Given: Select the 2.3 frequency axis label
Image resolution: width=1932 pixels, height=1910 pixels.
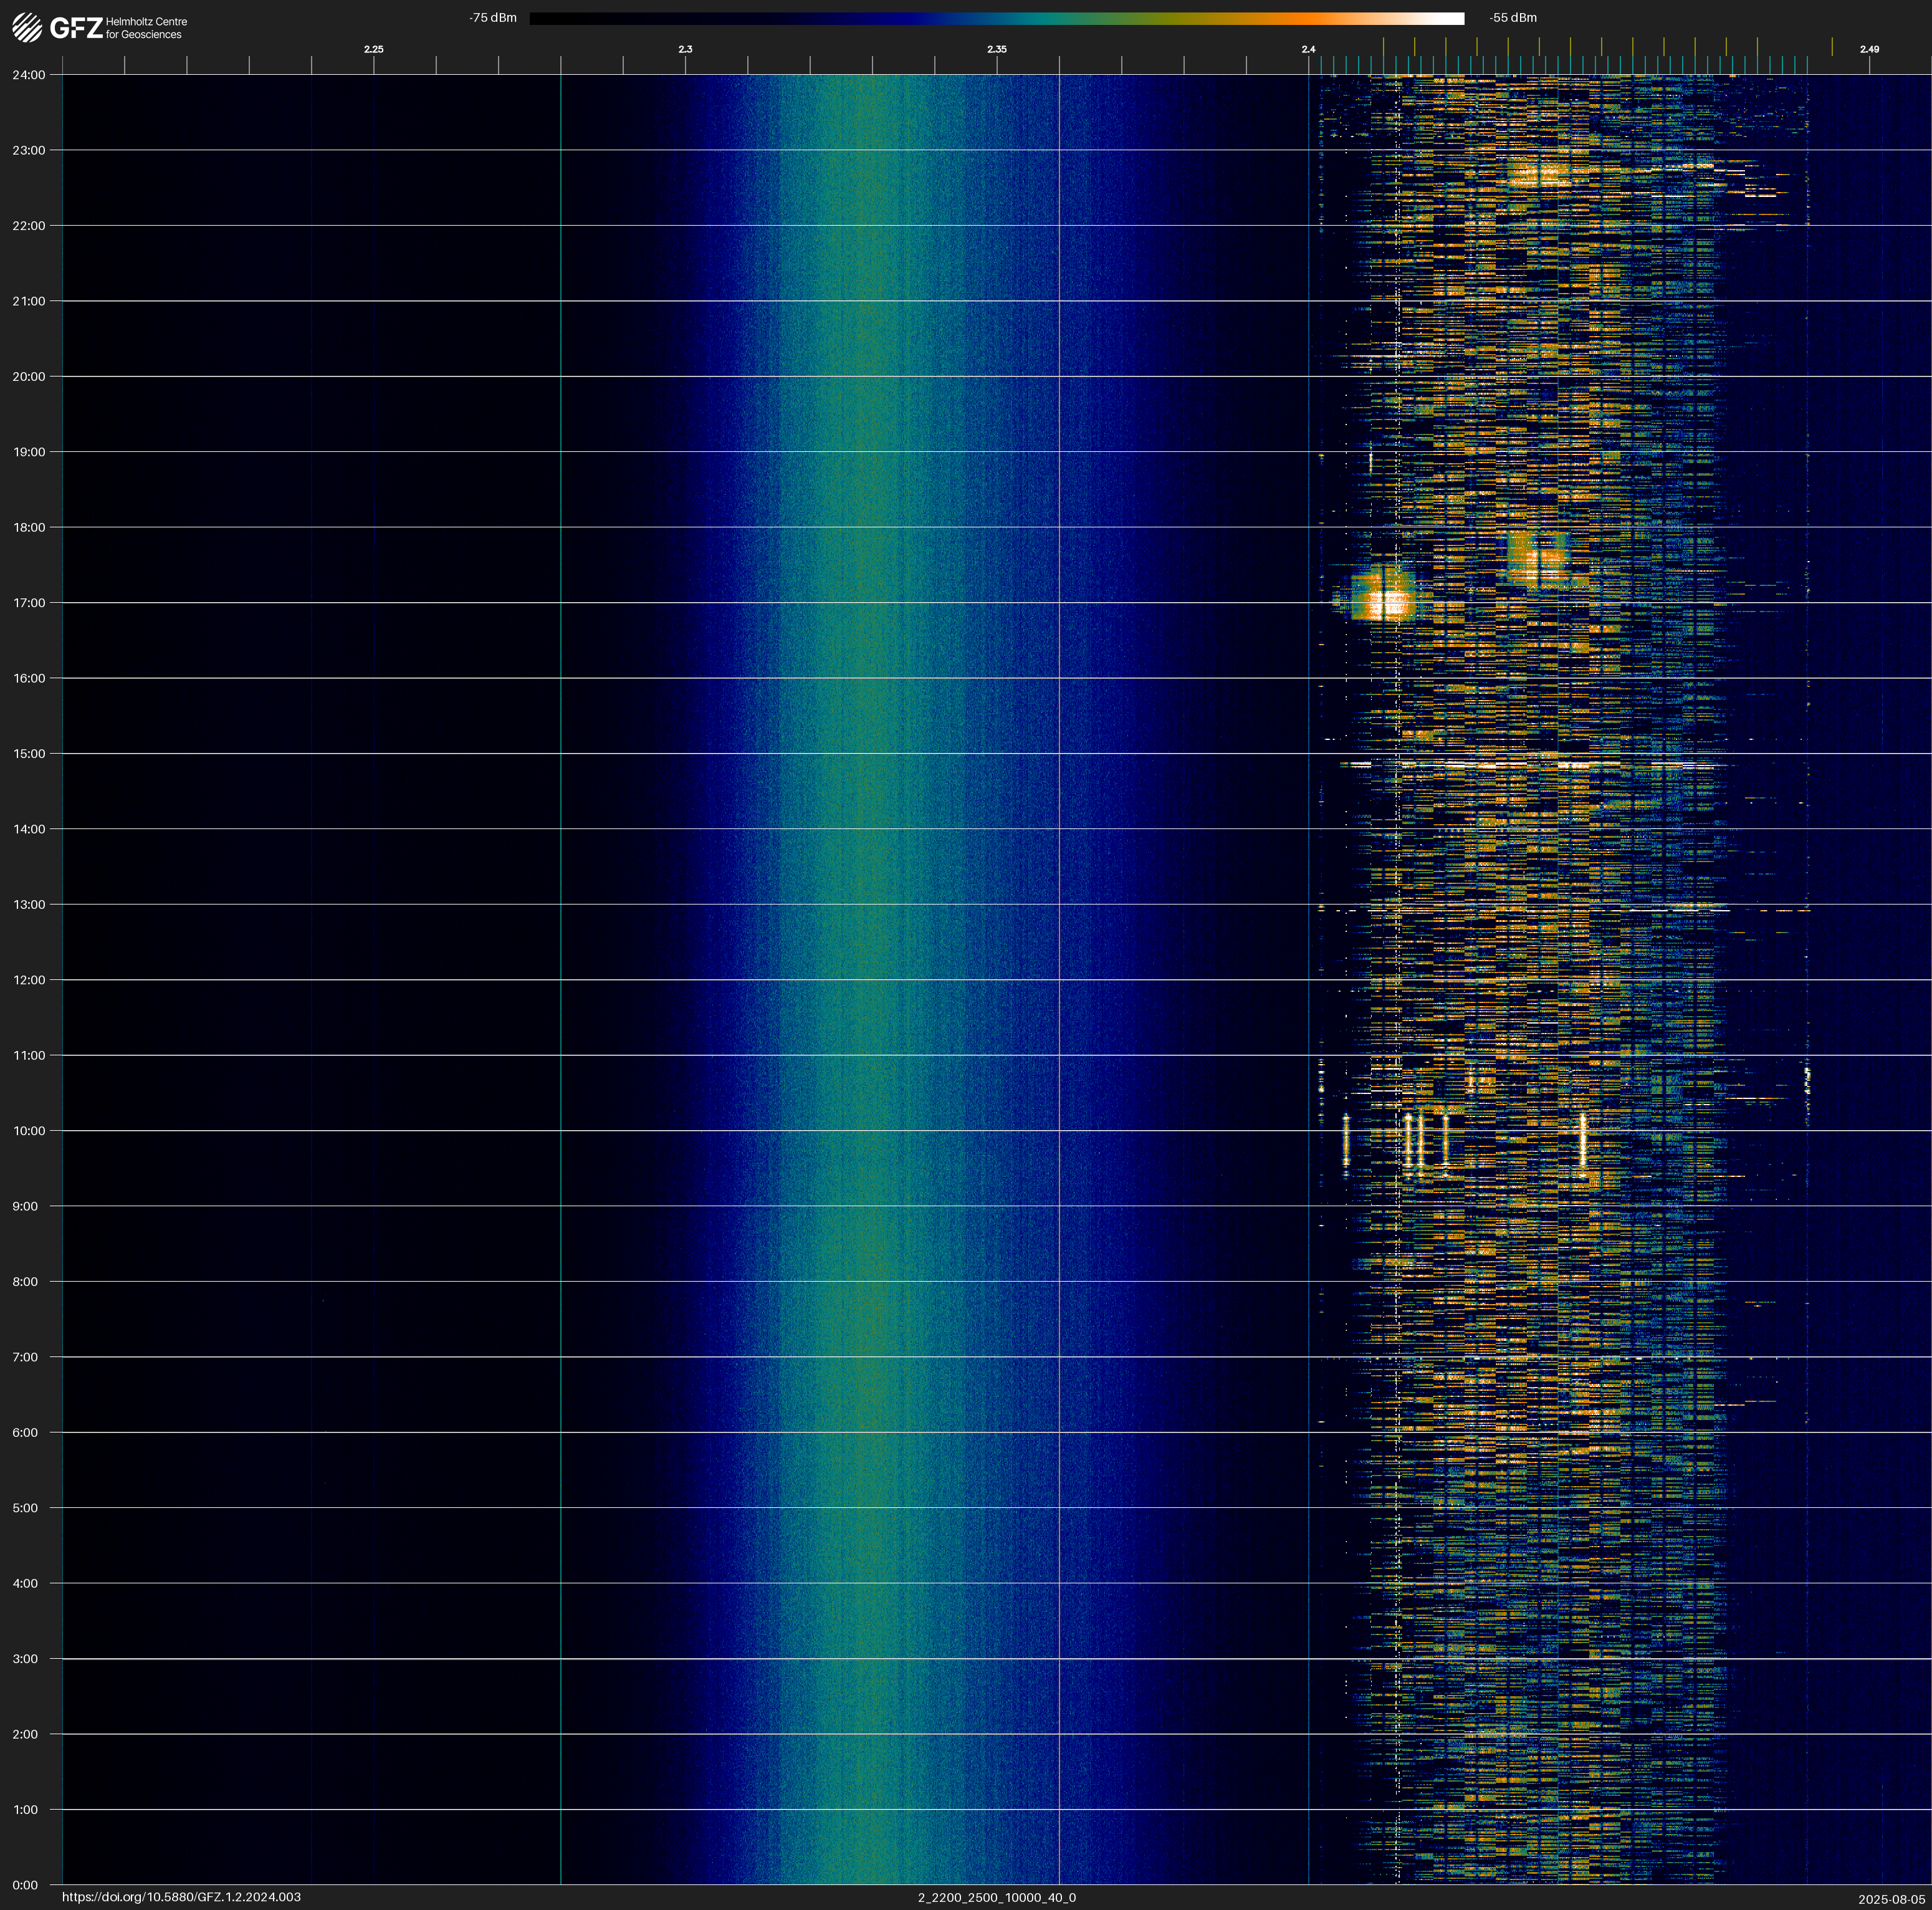Looking at the screenshot, I should click(685, 49).
